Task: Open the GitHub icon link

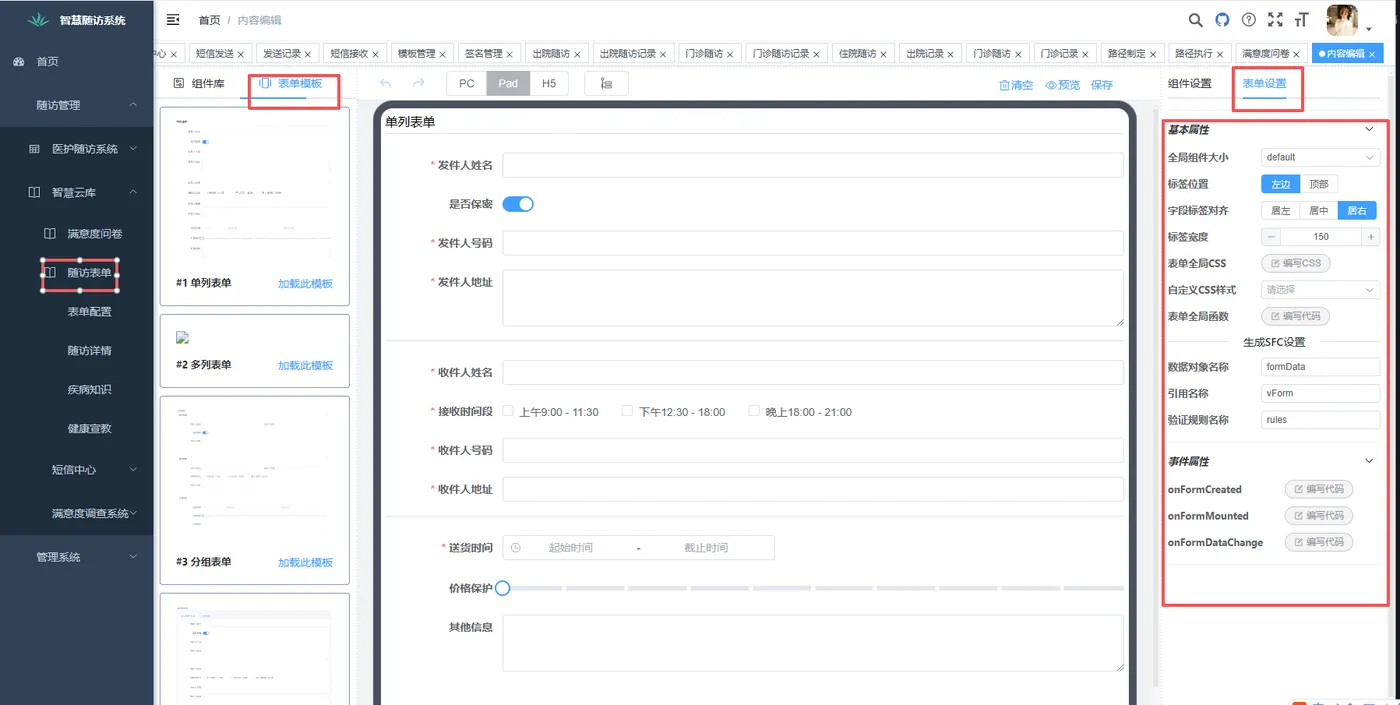Action: tap(1222, 19)
